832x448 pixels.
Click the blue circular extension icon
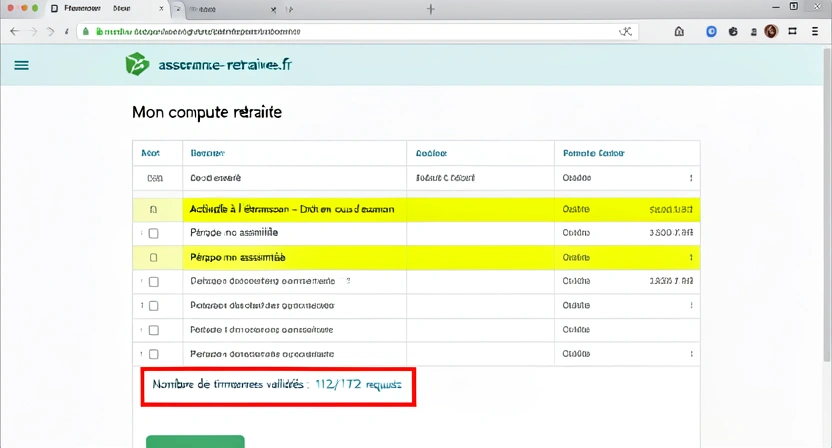712,32
